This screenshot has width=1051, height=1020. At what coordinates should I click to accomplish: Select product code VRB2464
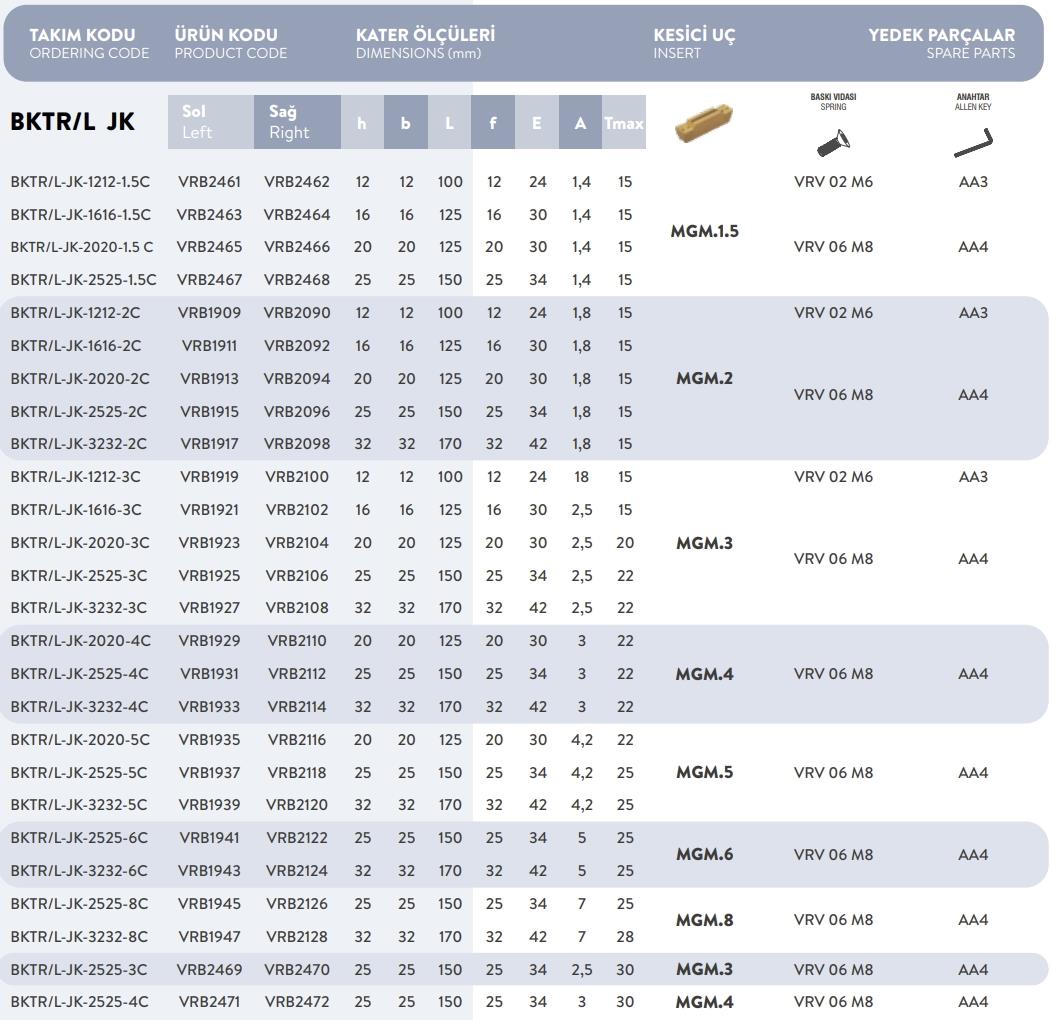(296, 214)
